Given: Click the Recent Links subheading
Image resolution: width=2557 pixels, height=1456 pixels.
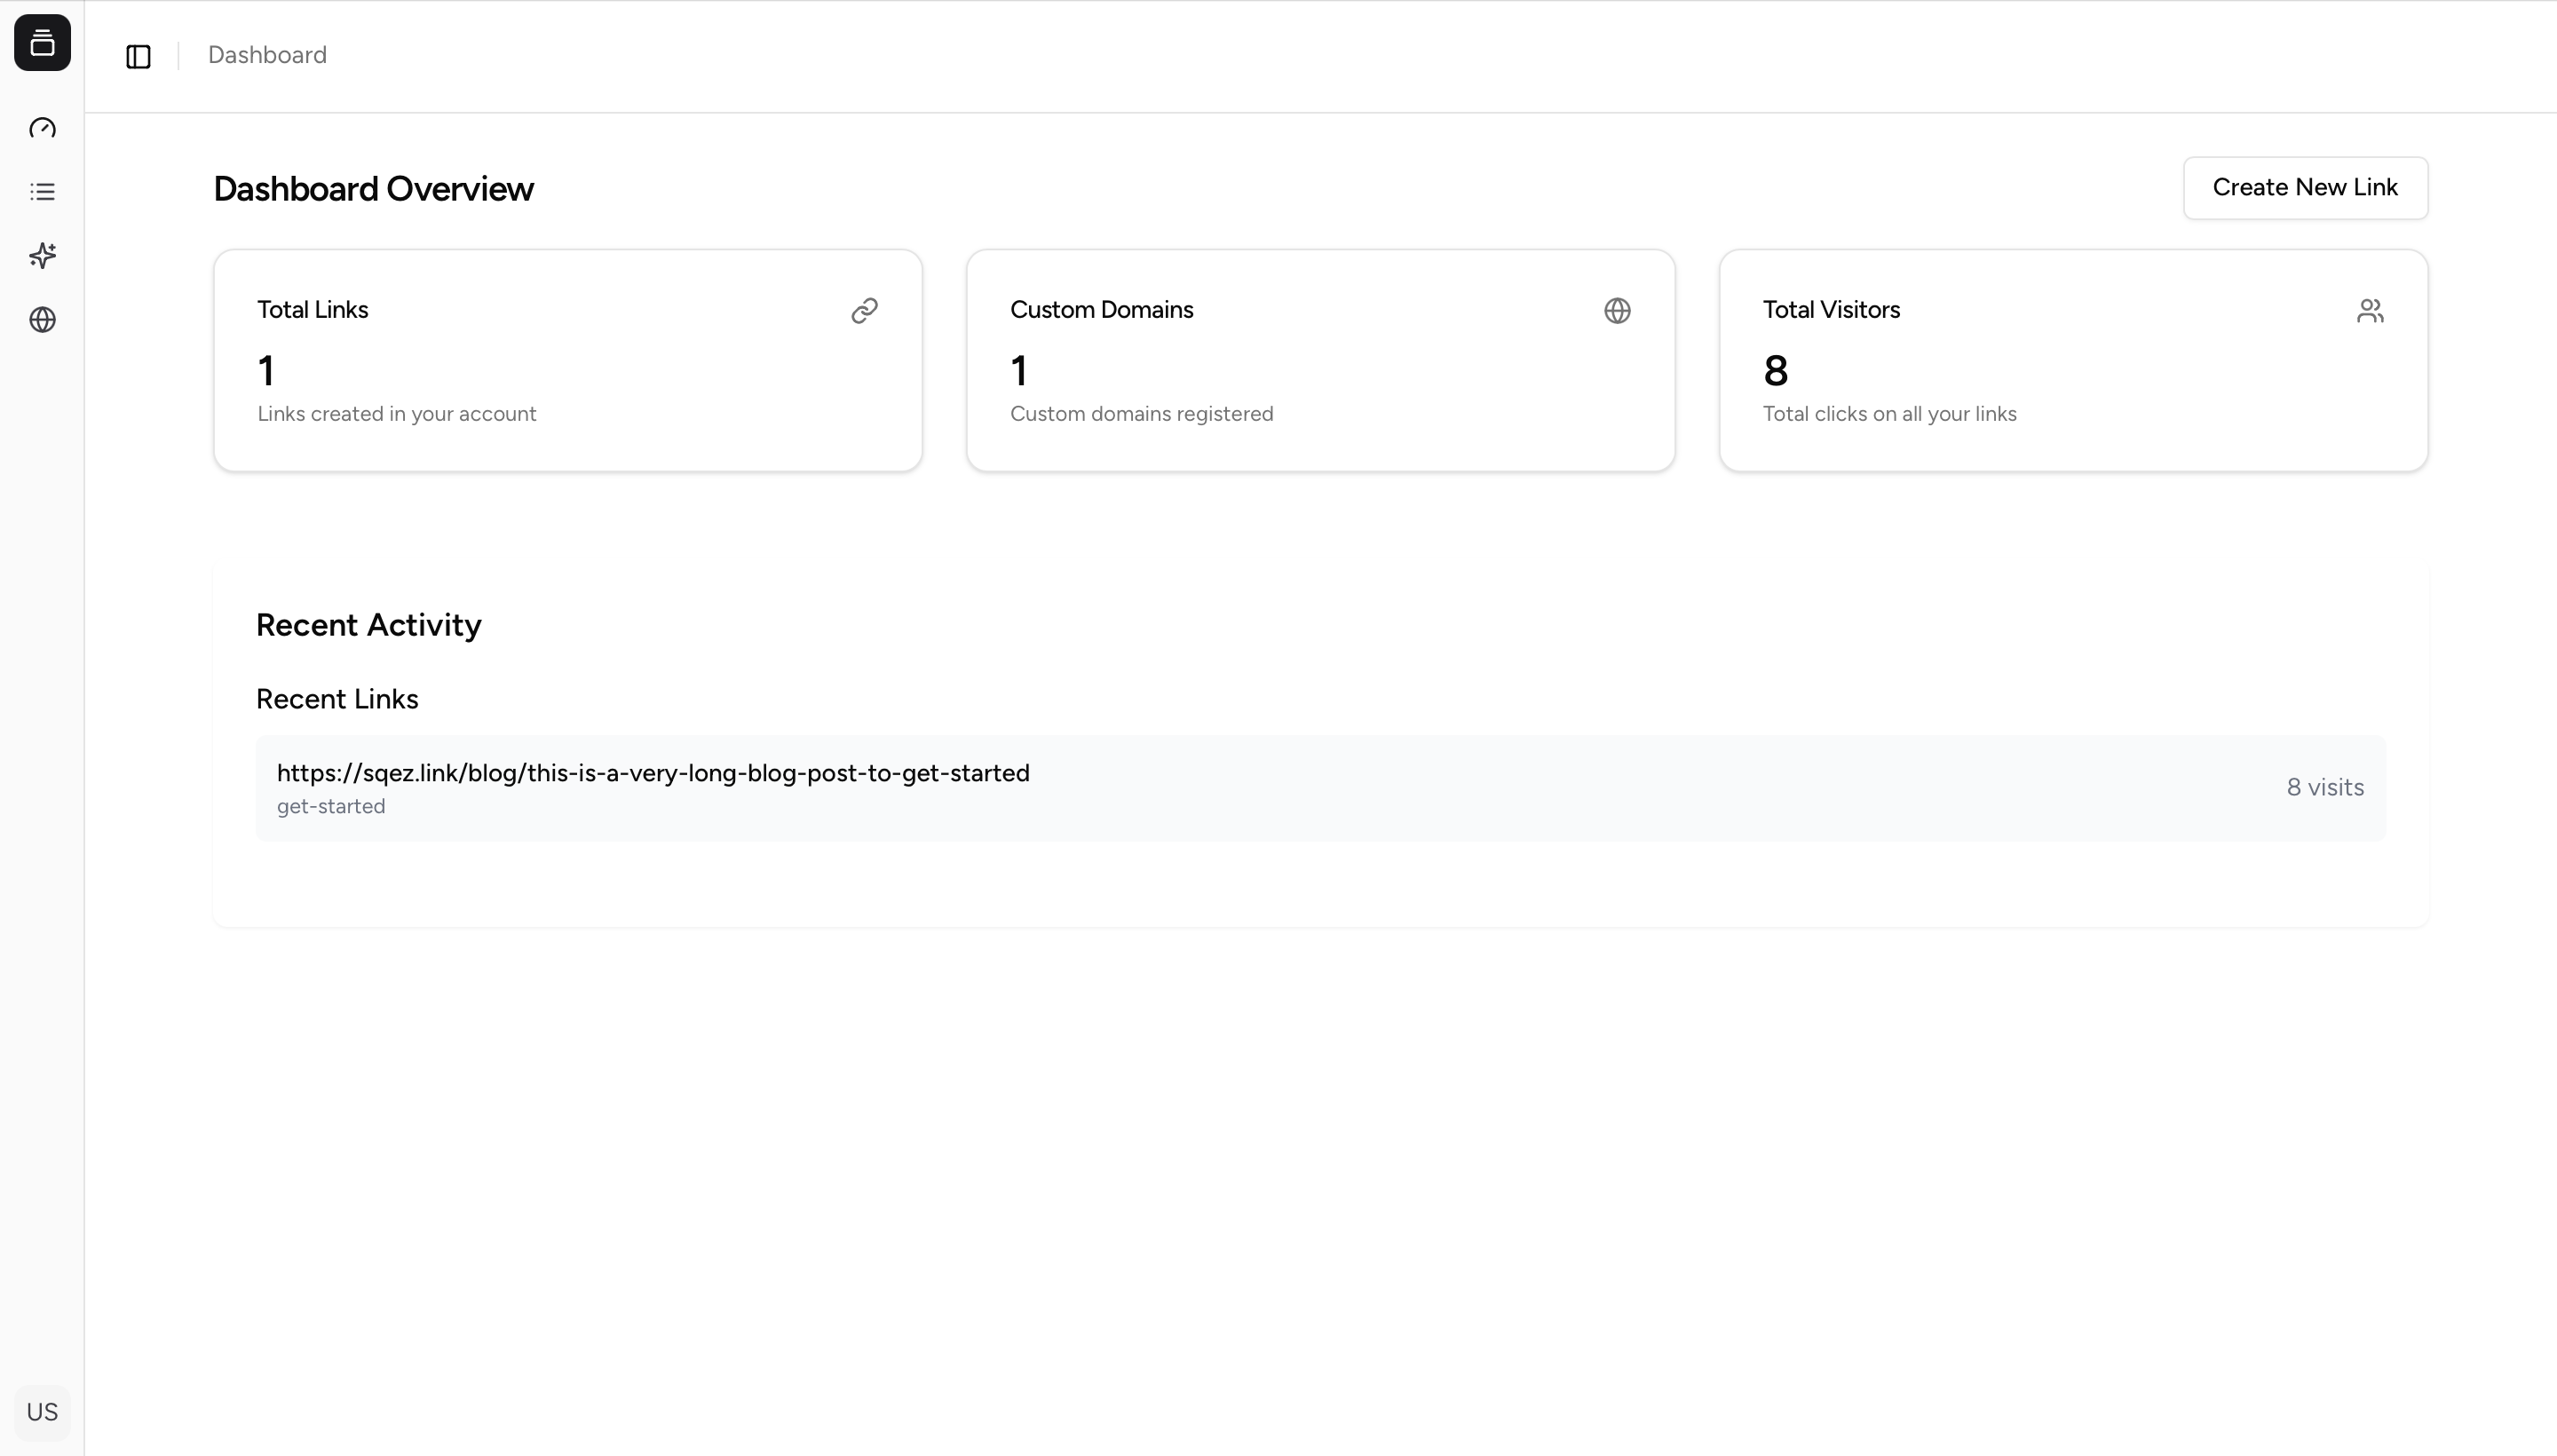Looking at the screenshot, I should [x=337, y=699].
